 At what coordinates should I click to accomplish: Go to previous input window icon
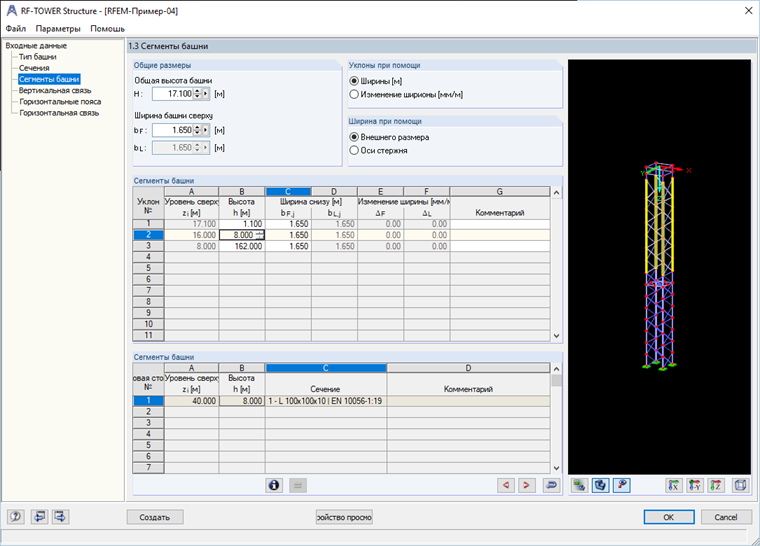tap(39, 517)
